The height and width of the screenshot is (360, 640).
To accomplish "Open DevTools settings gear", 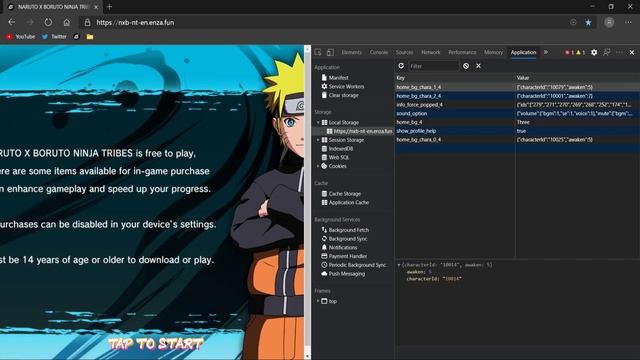I will pyautogui.click(x=594, y=52).
